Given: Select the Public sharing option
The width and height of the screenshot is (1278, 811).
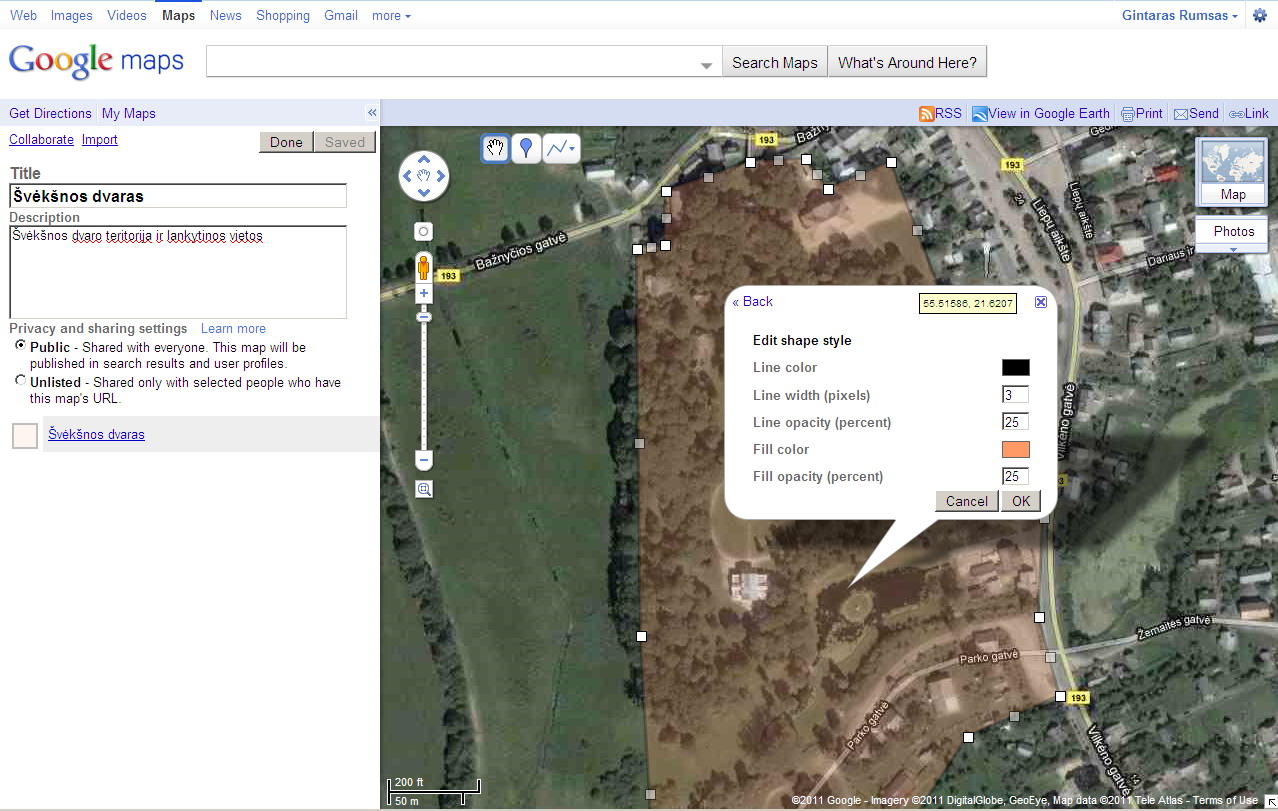Looking at the screenshot, I should [21, 346].
